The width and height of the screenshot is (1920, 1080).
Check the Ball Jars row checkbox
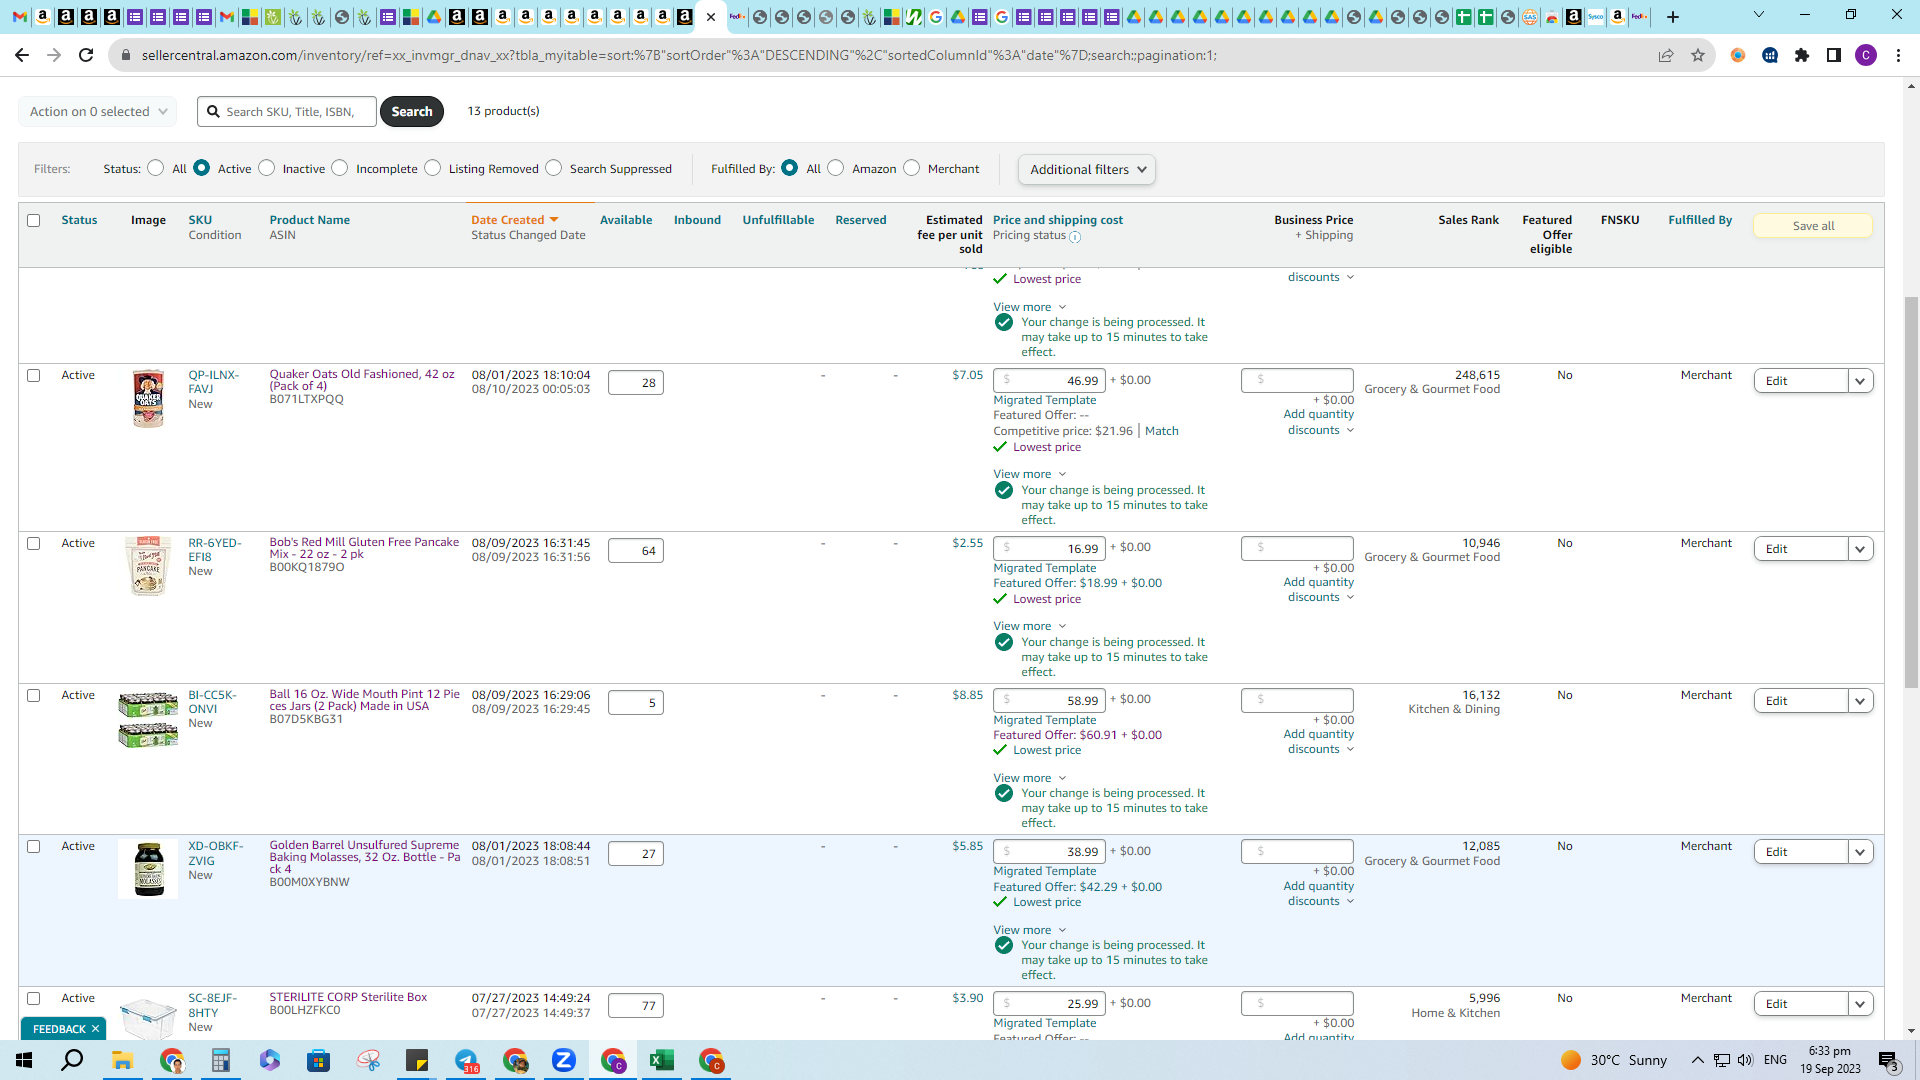click(34, 696)
